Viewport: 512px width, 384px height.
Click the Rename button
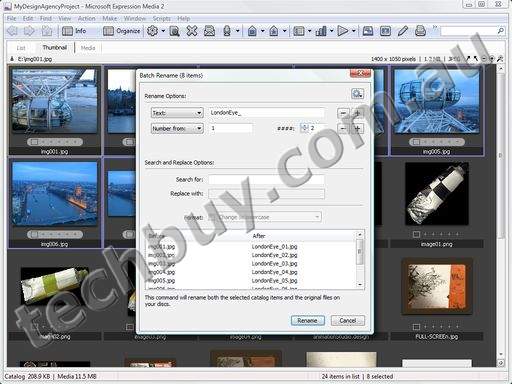[307, 321]
